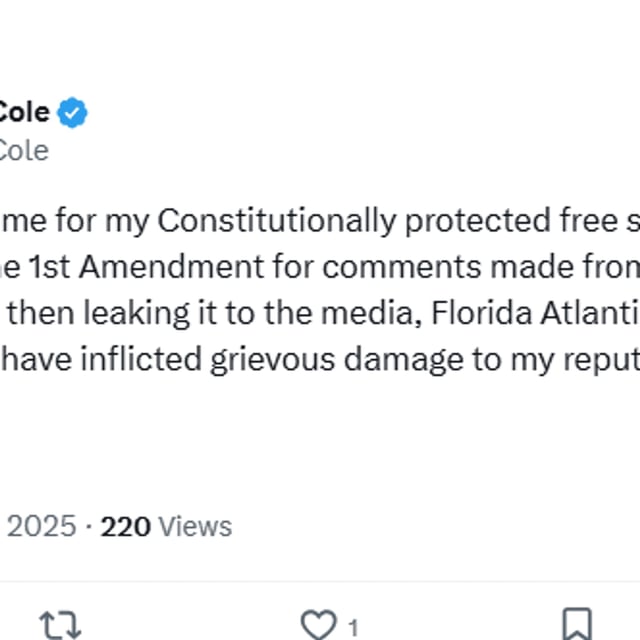640x640 pixels.
Task: Click the gray Cole handle under the name
Action: coord(22,150)
